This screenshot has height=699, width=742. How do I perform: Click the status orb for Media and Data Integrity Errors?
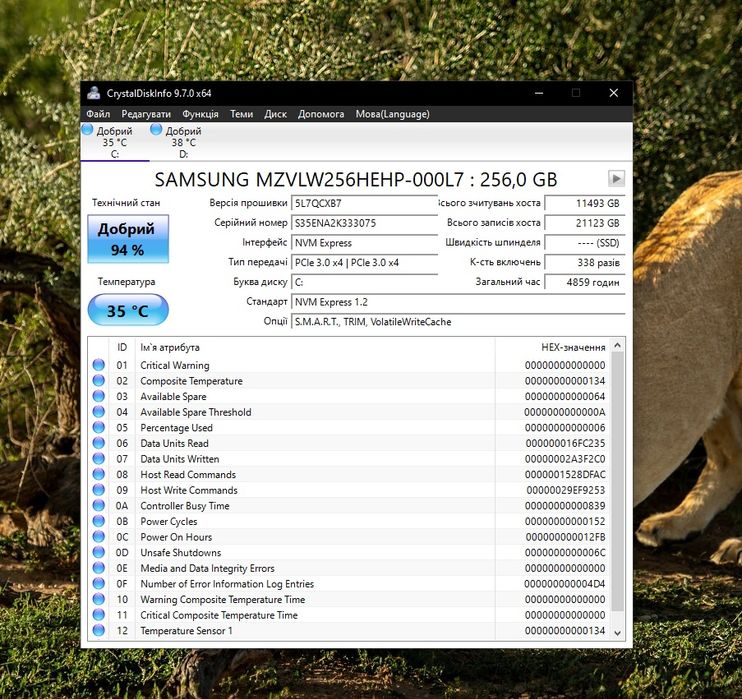[98, 568]
